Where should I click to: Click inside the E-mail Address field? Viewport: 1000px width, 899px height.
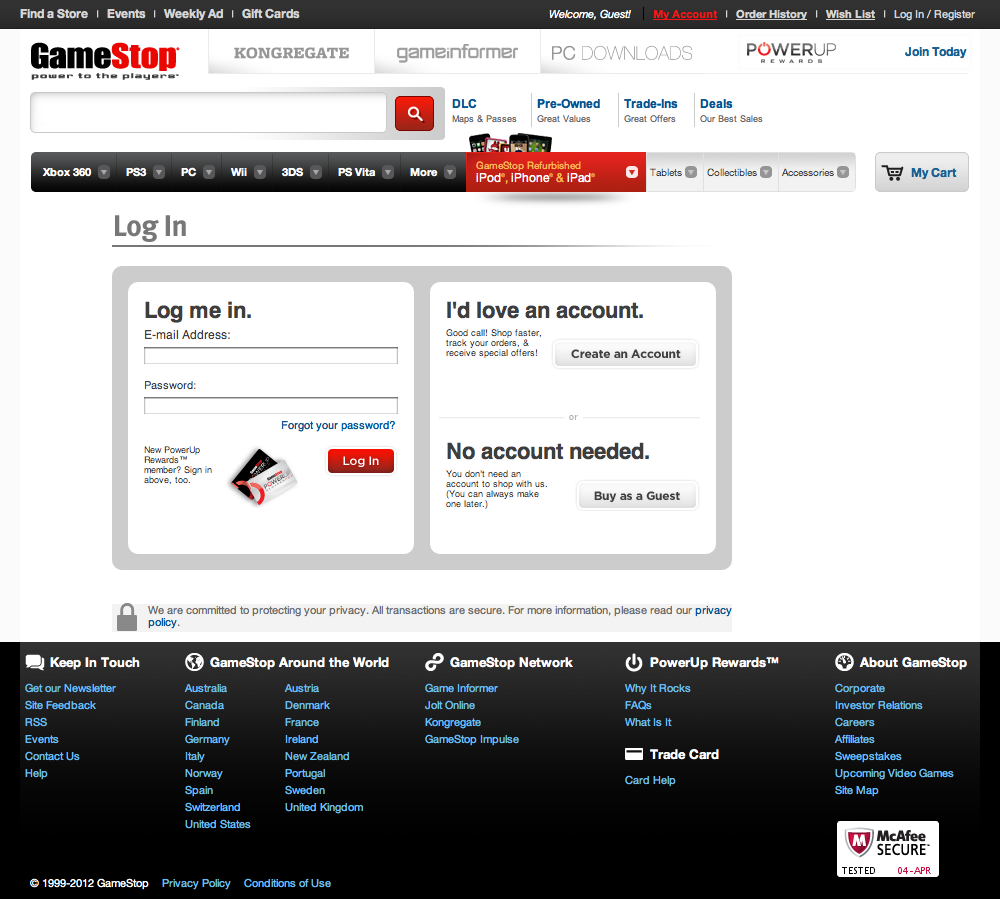pyautogui.click(x=270, y=355)
